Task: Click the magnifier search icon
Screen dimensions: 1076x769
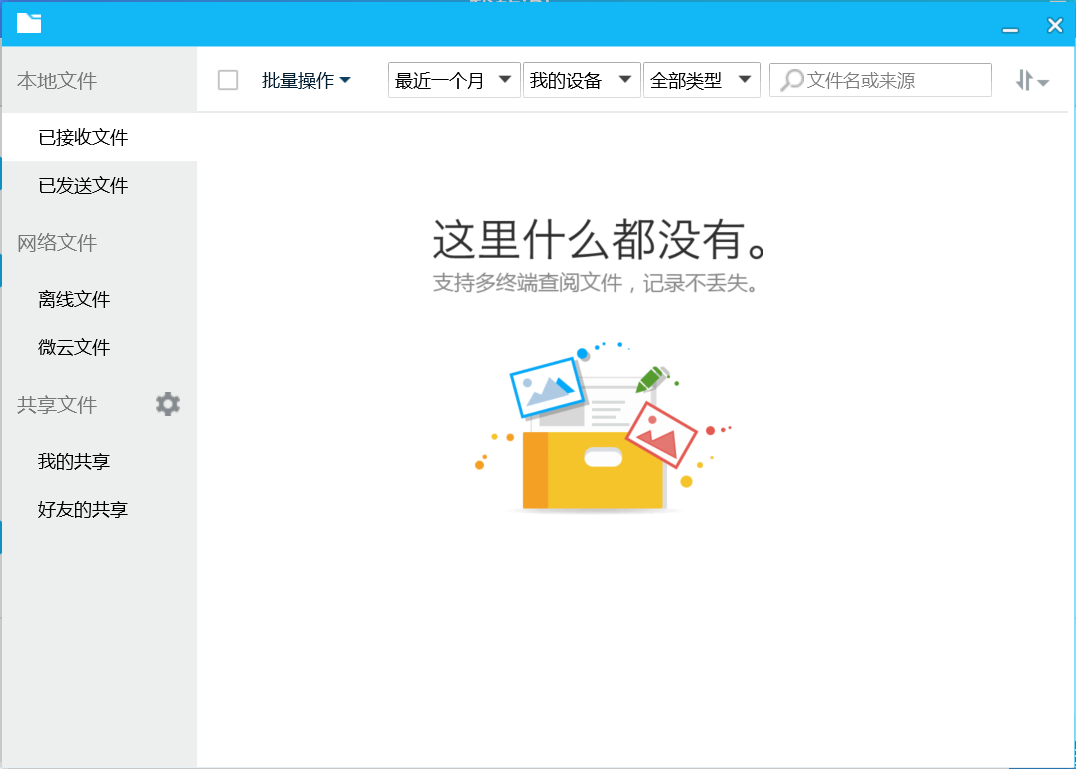Action: pyautogui.click(x=792, y=80)
